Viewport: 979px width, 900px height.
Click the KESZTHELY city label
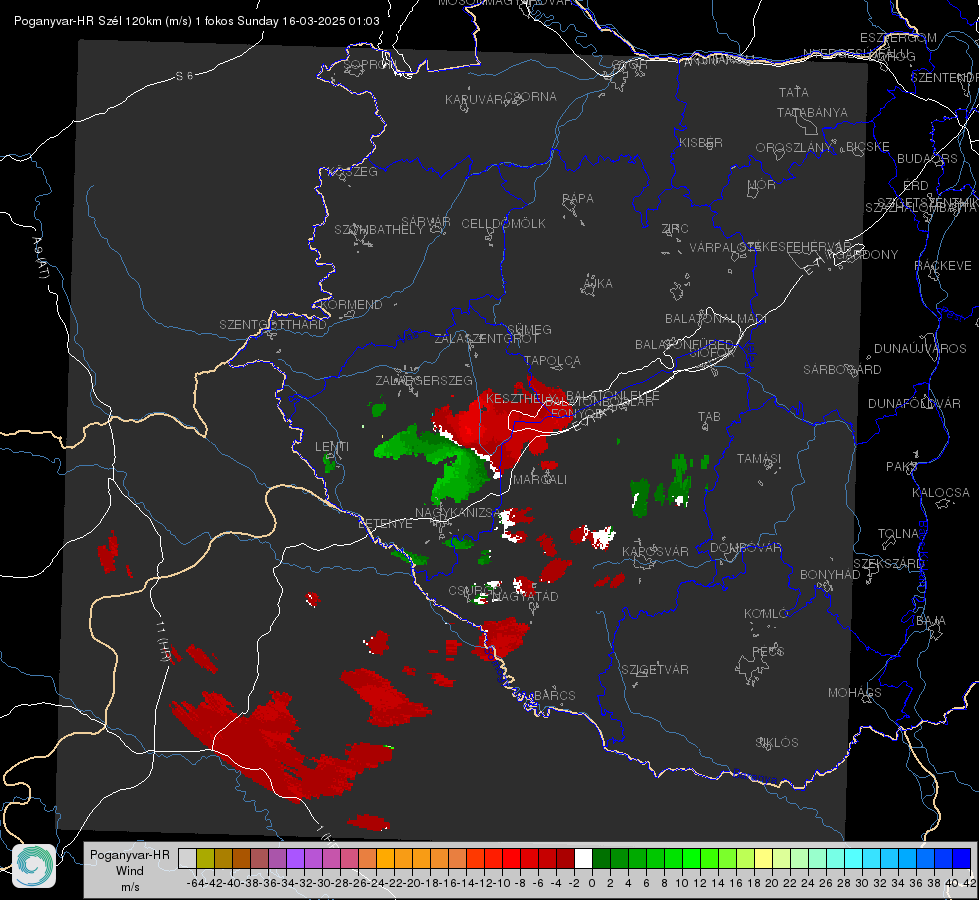pos(519,398)
